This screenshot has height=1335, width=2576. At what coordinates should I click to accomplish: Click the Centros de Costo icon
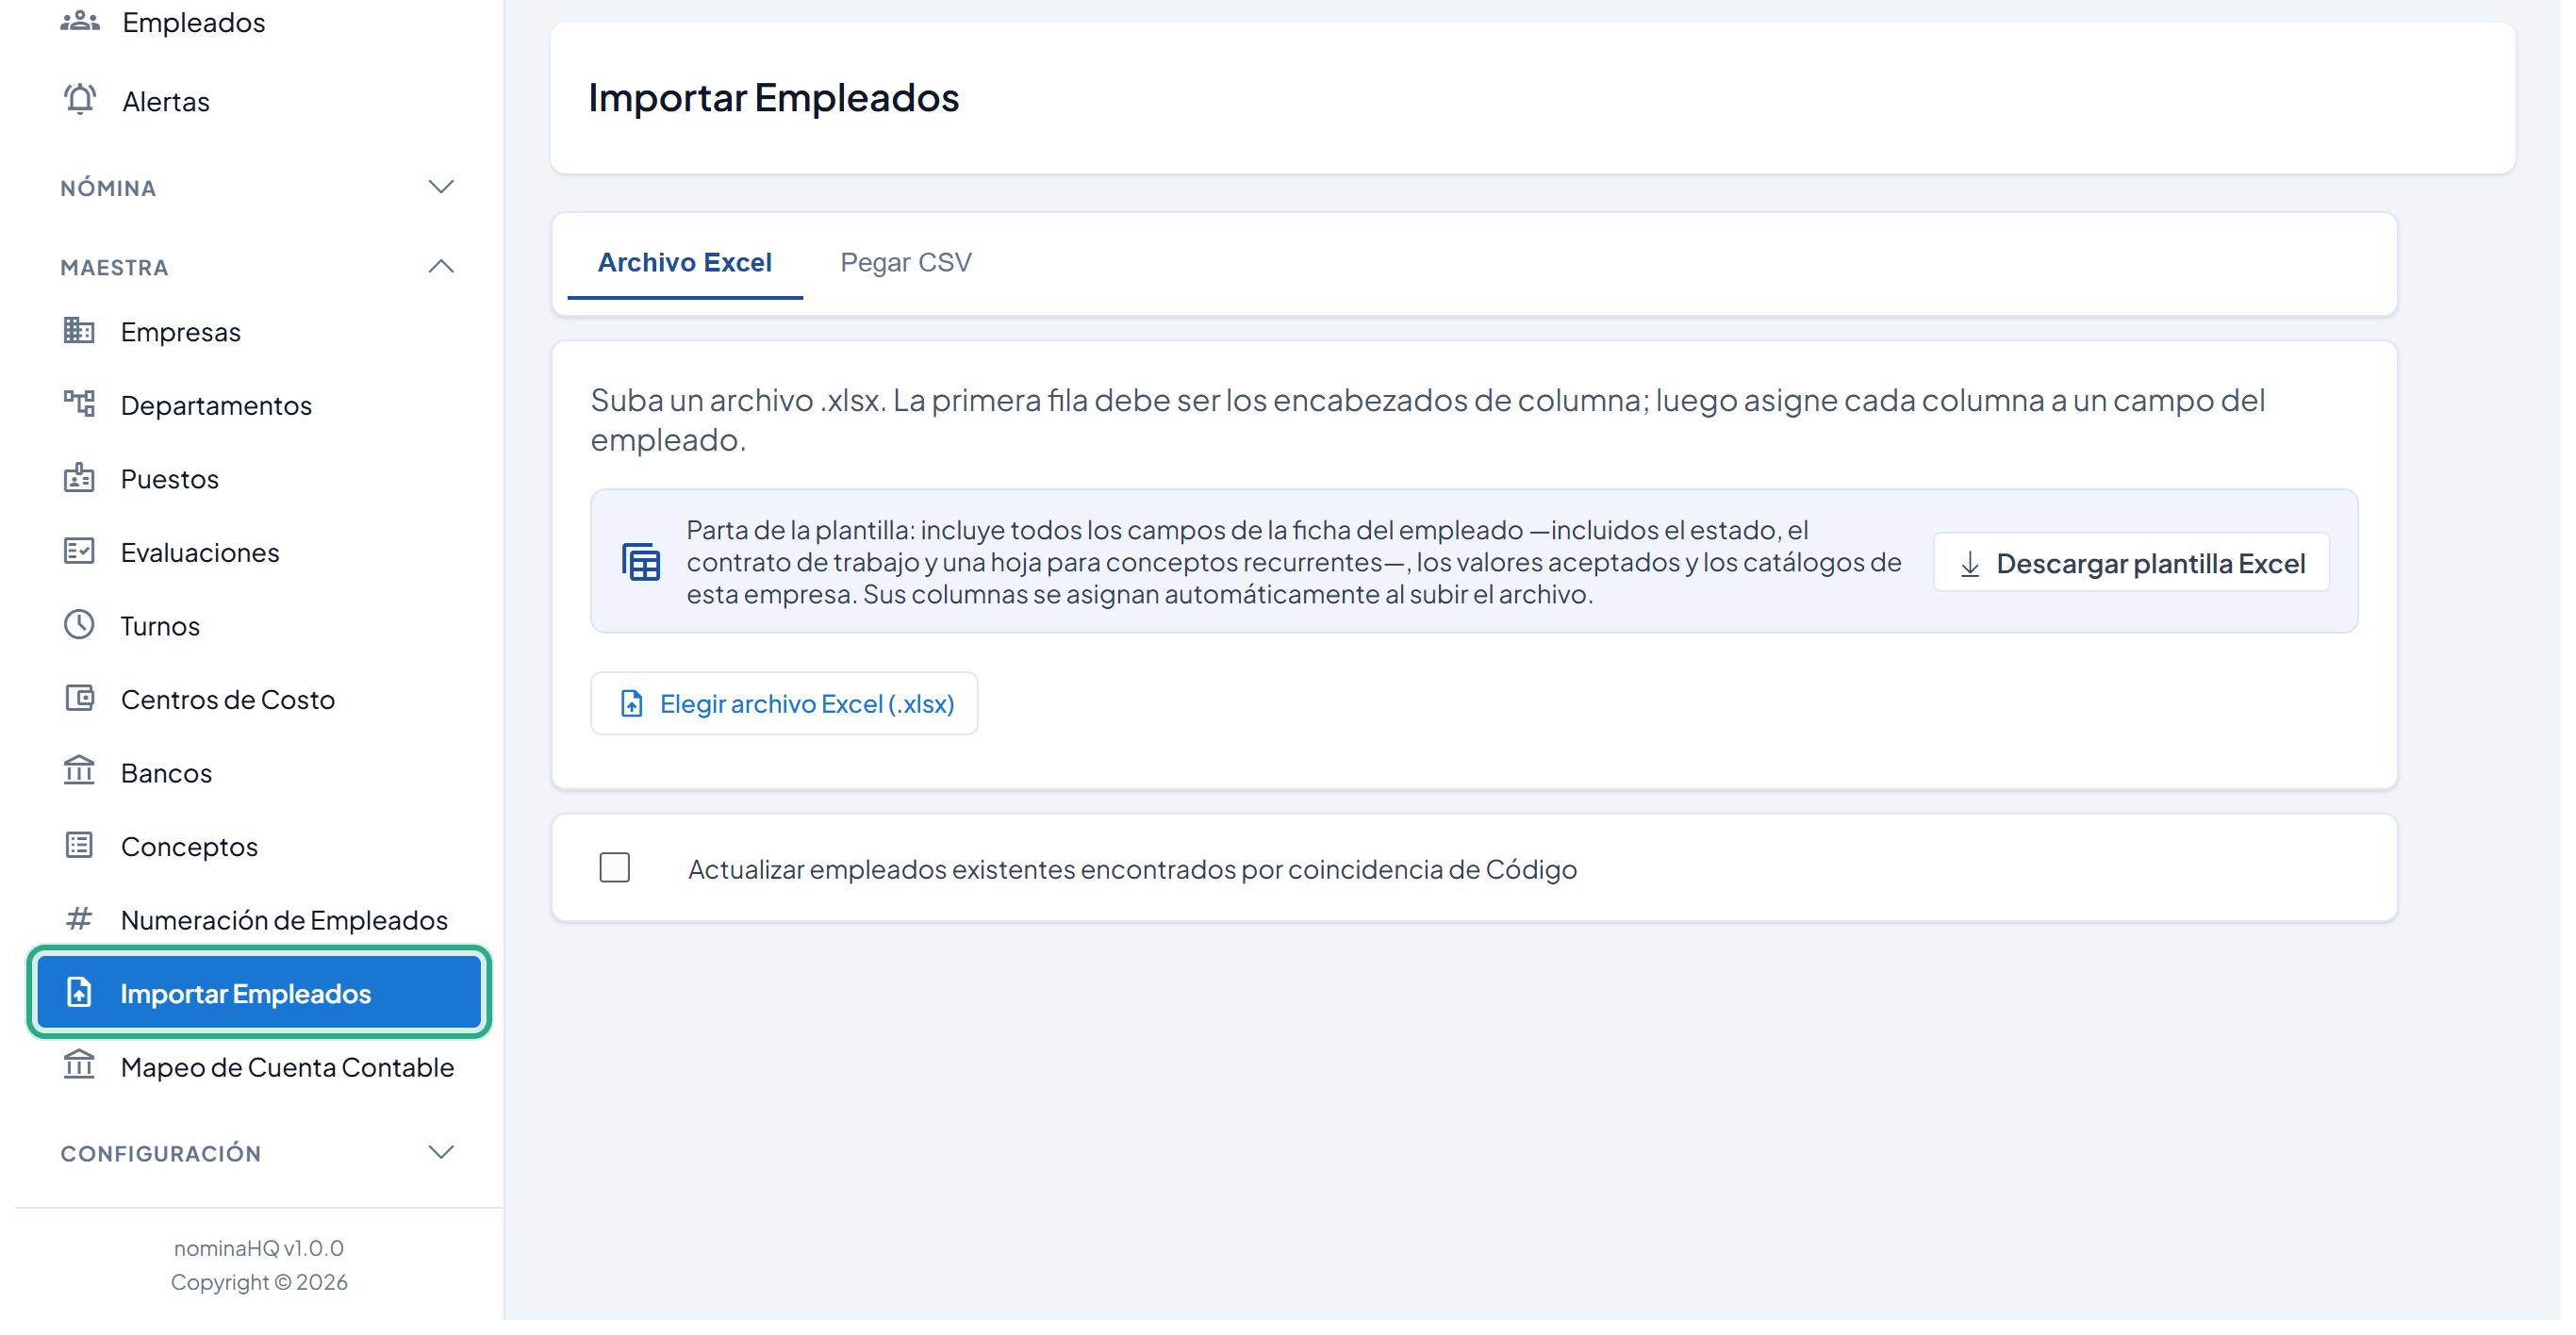(79, 702)
